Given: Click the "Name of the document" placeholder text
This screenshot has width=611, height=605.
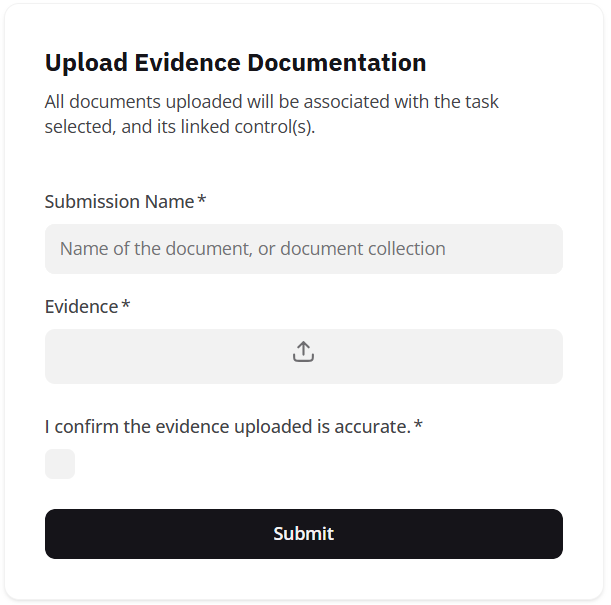Looking at the screenshot, I should point(252,249).
